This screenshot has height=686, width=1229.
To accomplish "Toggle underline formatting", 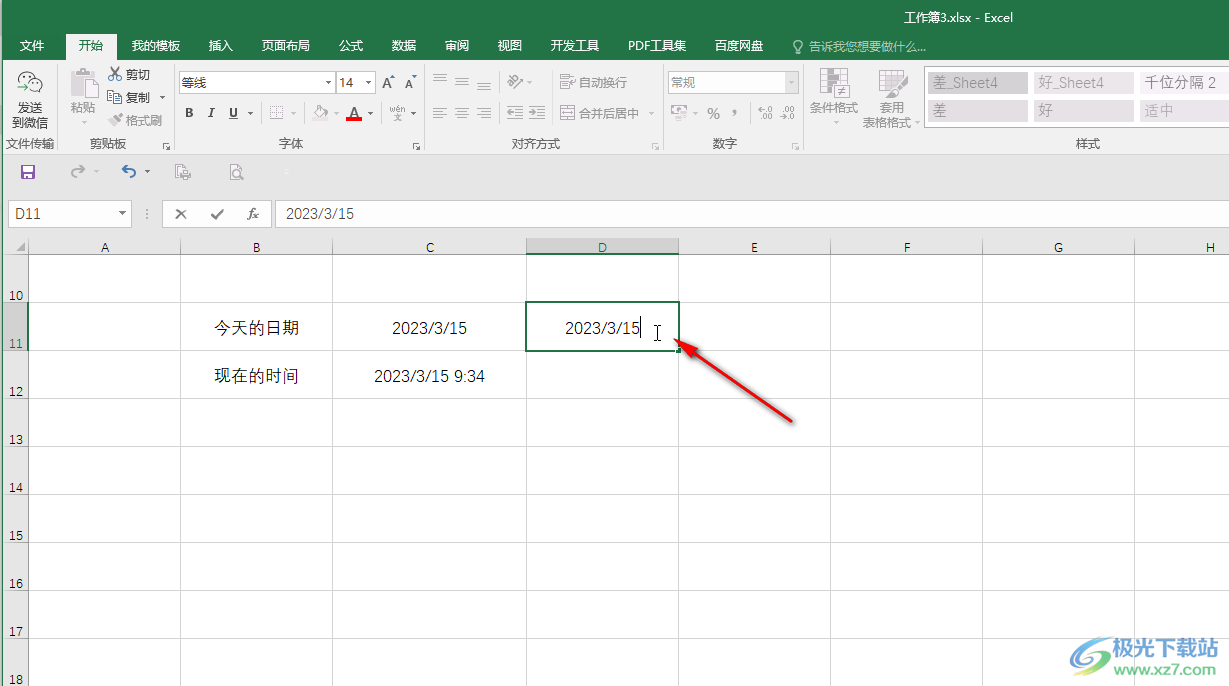I will 233,113.
